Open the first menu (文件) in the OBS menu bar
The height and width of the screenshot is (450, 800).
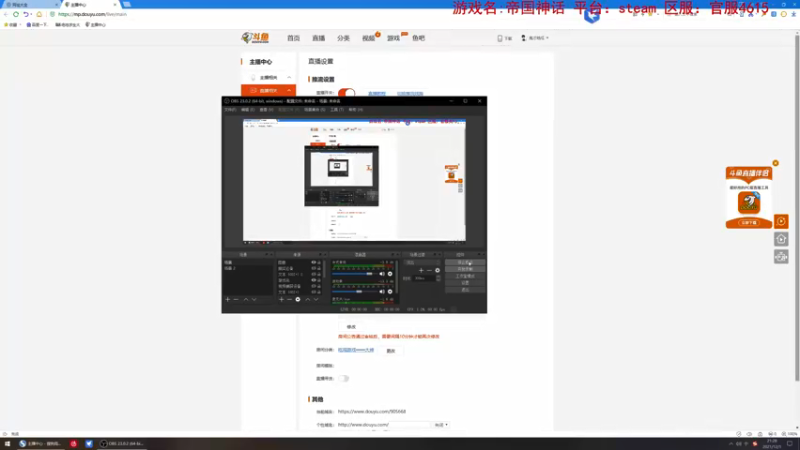[230, 110]
